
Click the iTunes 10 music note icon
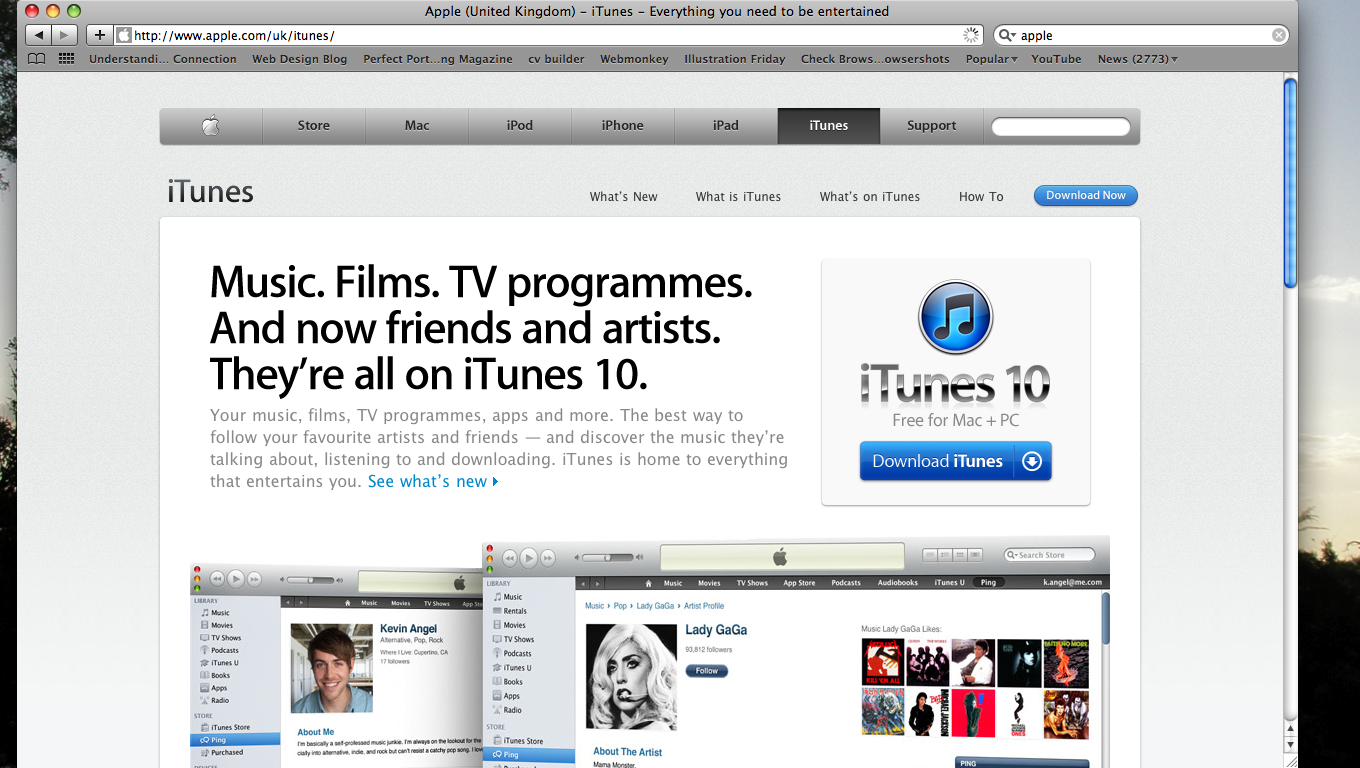point(955,317)
